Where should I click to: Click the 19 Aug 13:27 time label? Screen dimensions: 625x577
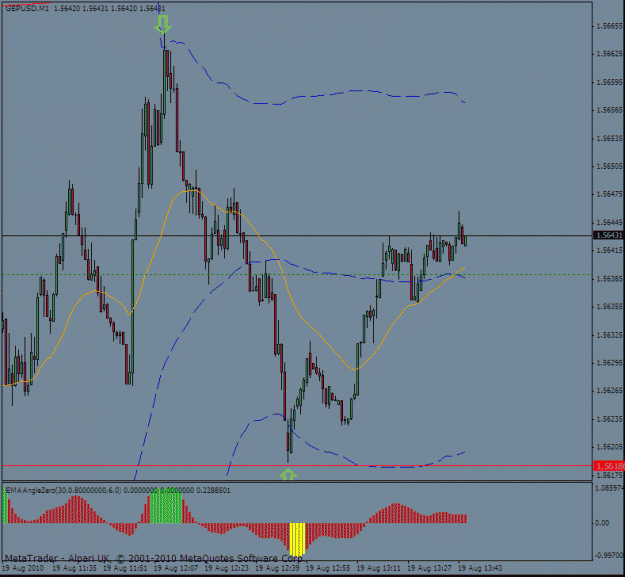pos(429,568)
